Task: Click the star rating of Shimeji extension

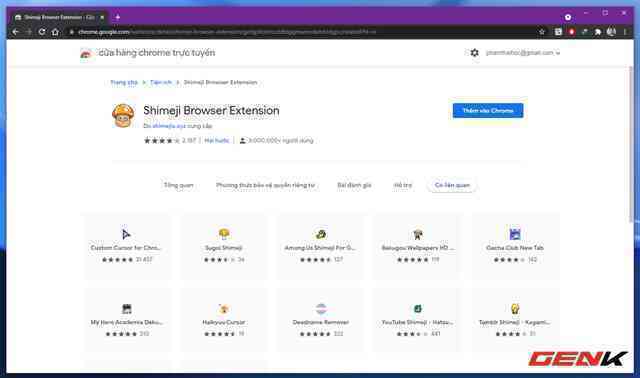Action: (x=162, y=140)
